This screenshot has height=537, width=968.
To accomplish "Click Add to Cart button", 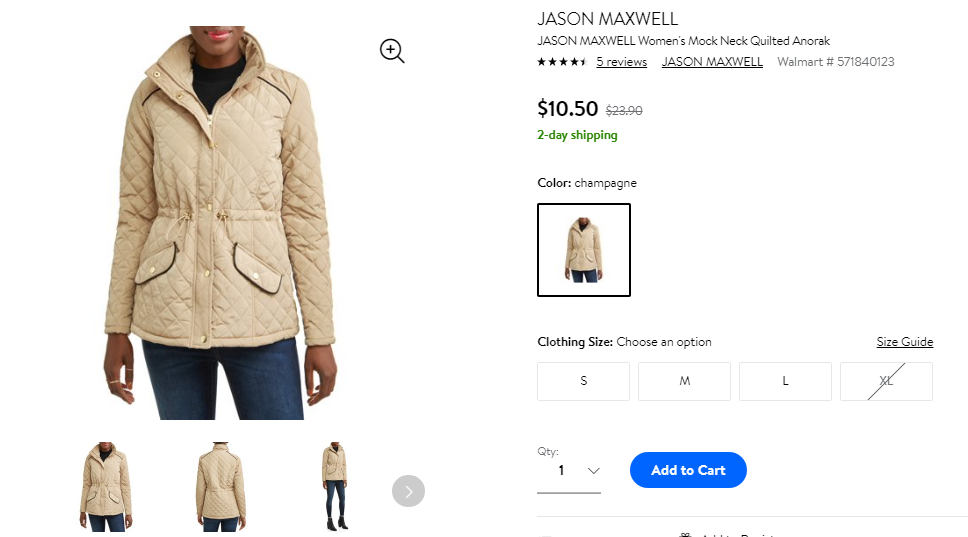I will click(x=688, y=470).
